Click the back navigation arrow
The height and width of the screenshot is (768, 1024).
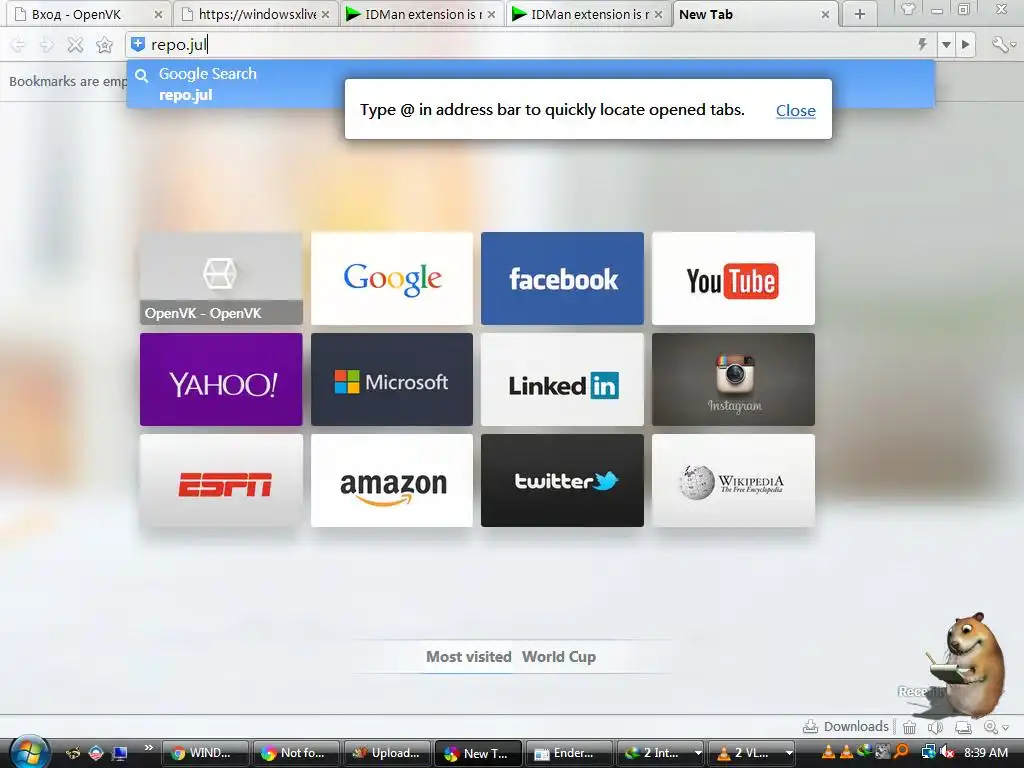coord(18,44)
